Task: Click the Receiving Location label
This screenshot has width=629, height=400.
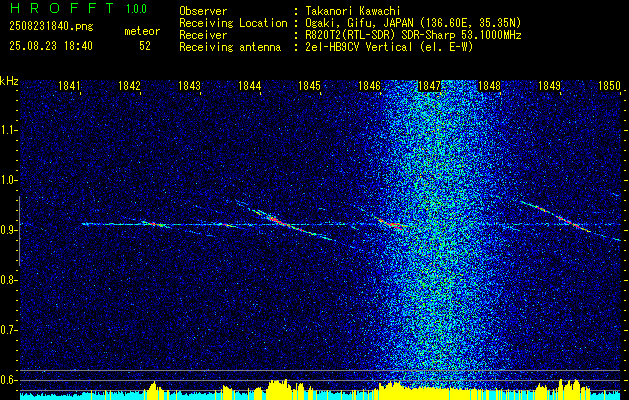Action: 233,23
